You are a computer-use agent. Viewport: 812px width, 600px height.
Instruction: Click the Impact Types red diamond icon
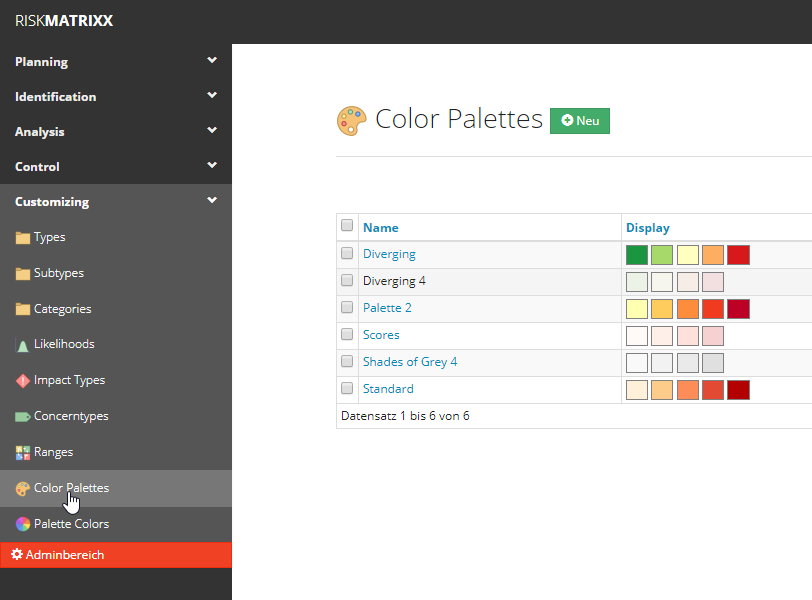pyautogui.click(x=22, y=381)
